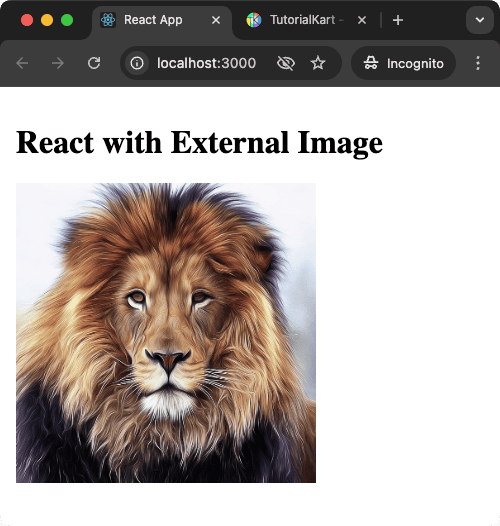This screenshot has width=500, height=526.
Task: Open Chrome three-dot menu
Action: pos(478,63)
